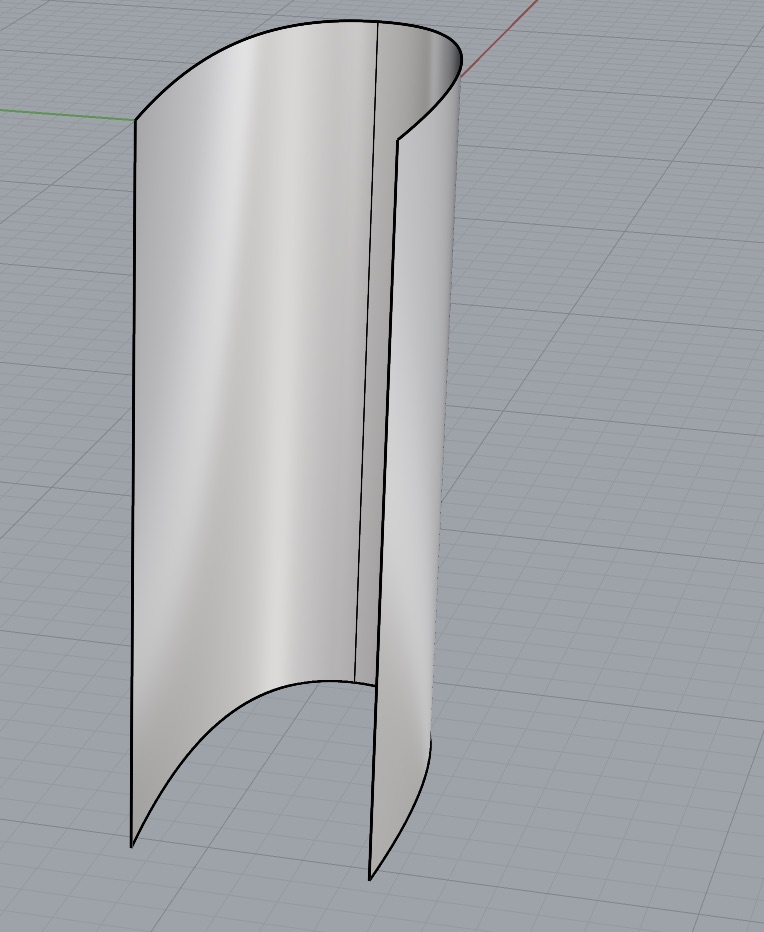Click the empty grid right of the surface
This screenshot has width=764, height=932.
pos(600,450)
